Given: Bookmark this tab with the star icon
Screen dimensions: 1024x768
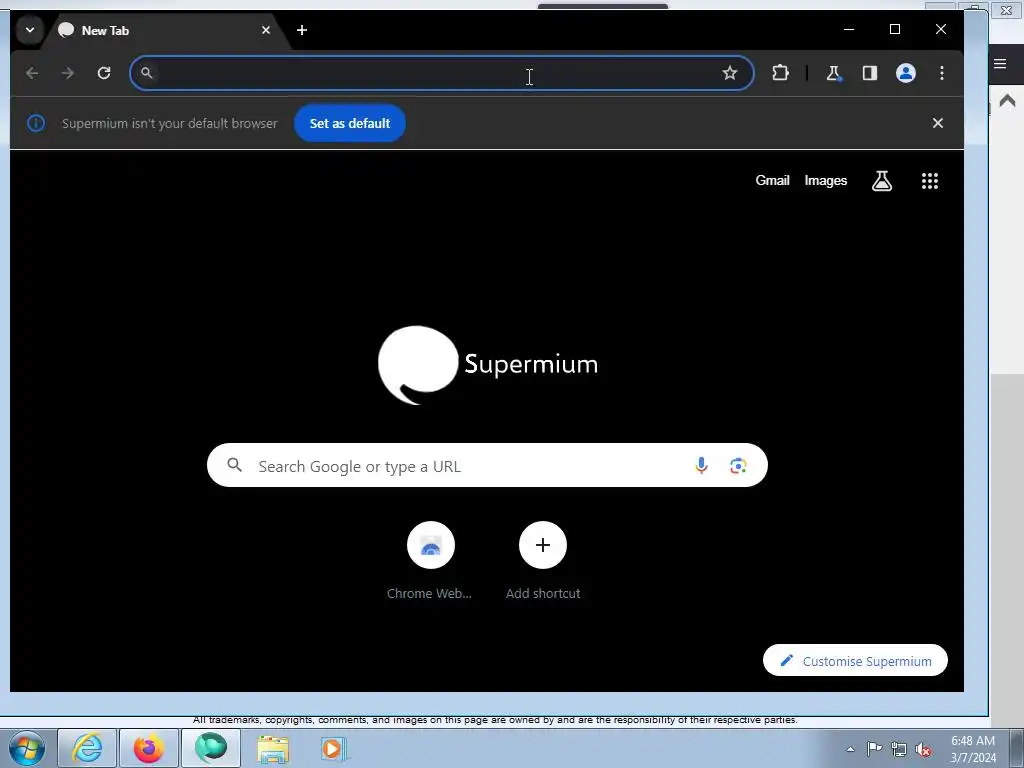Looking at the screenshot, I should (729, 73).
